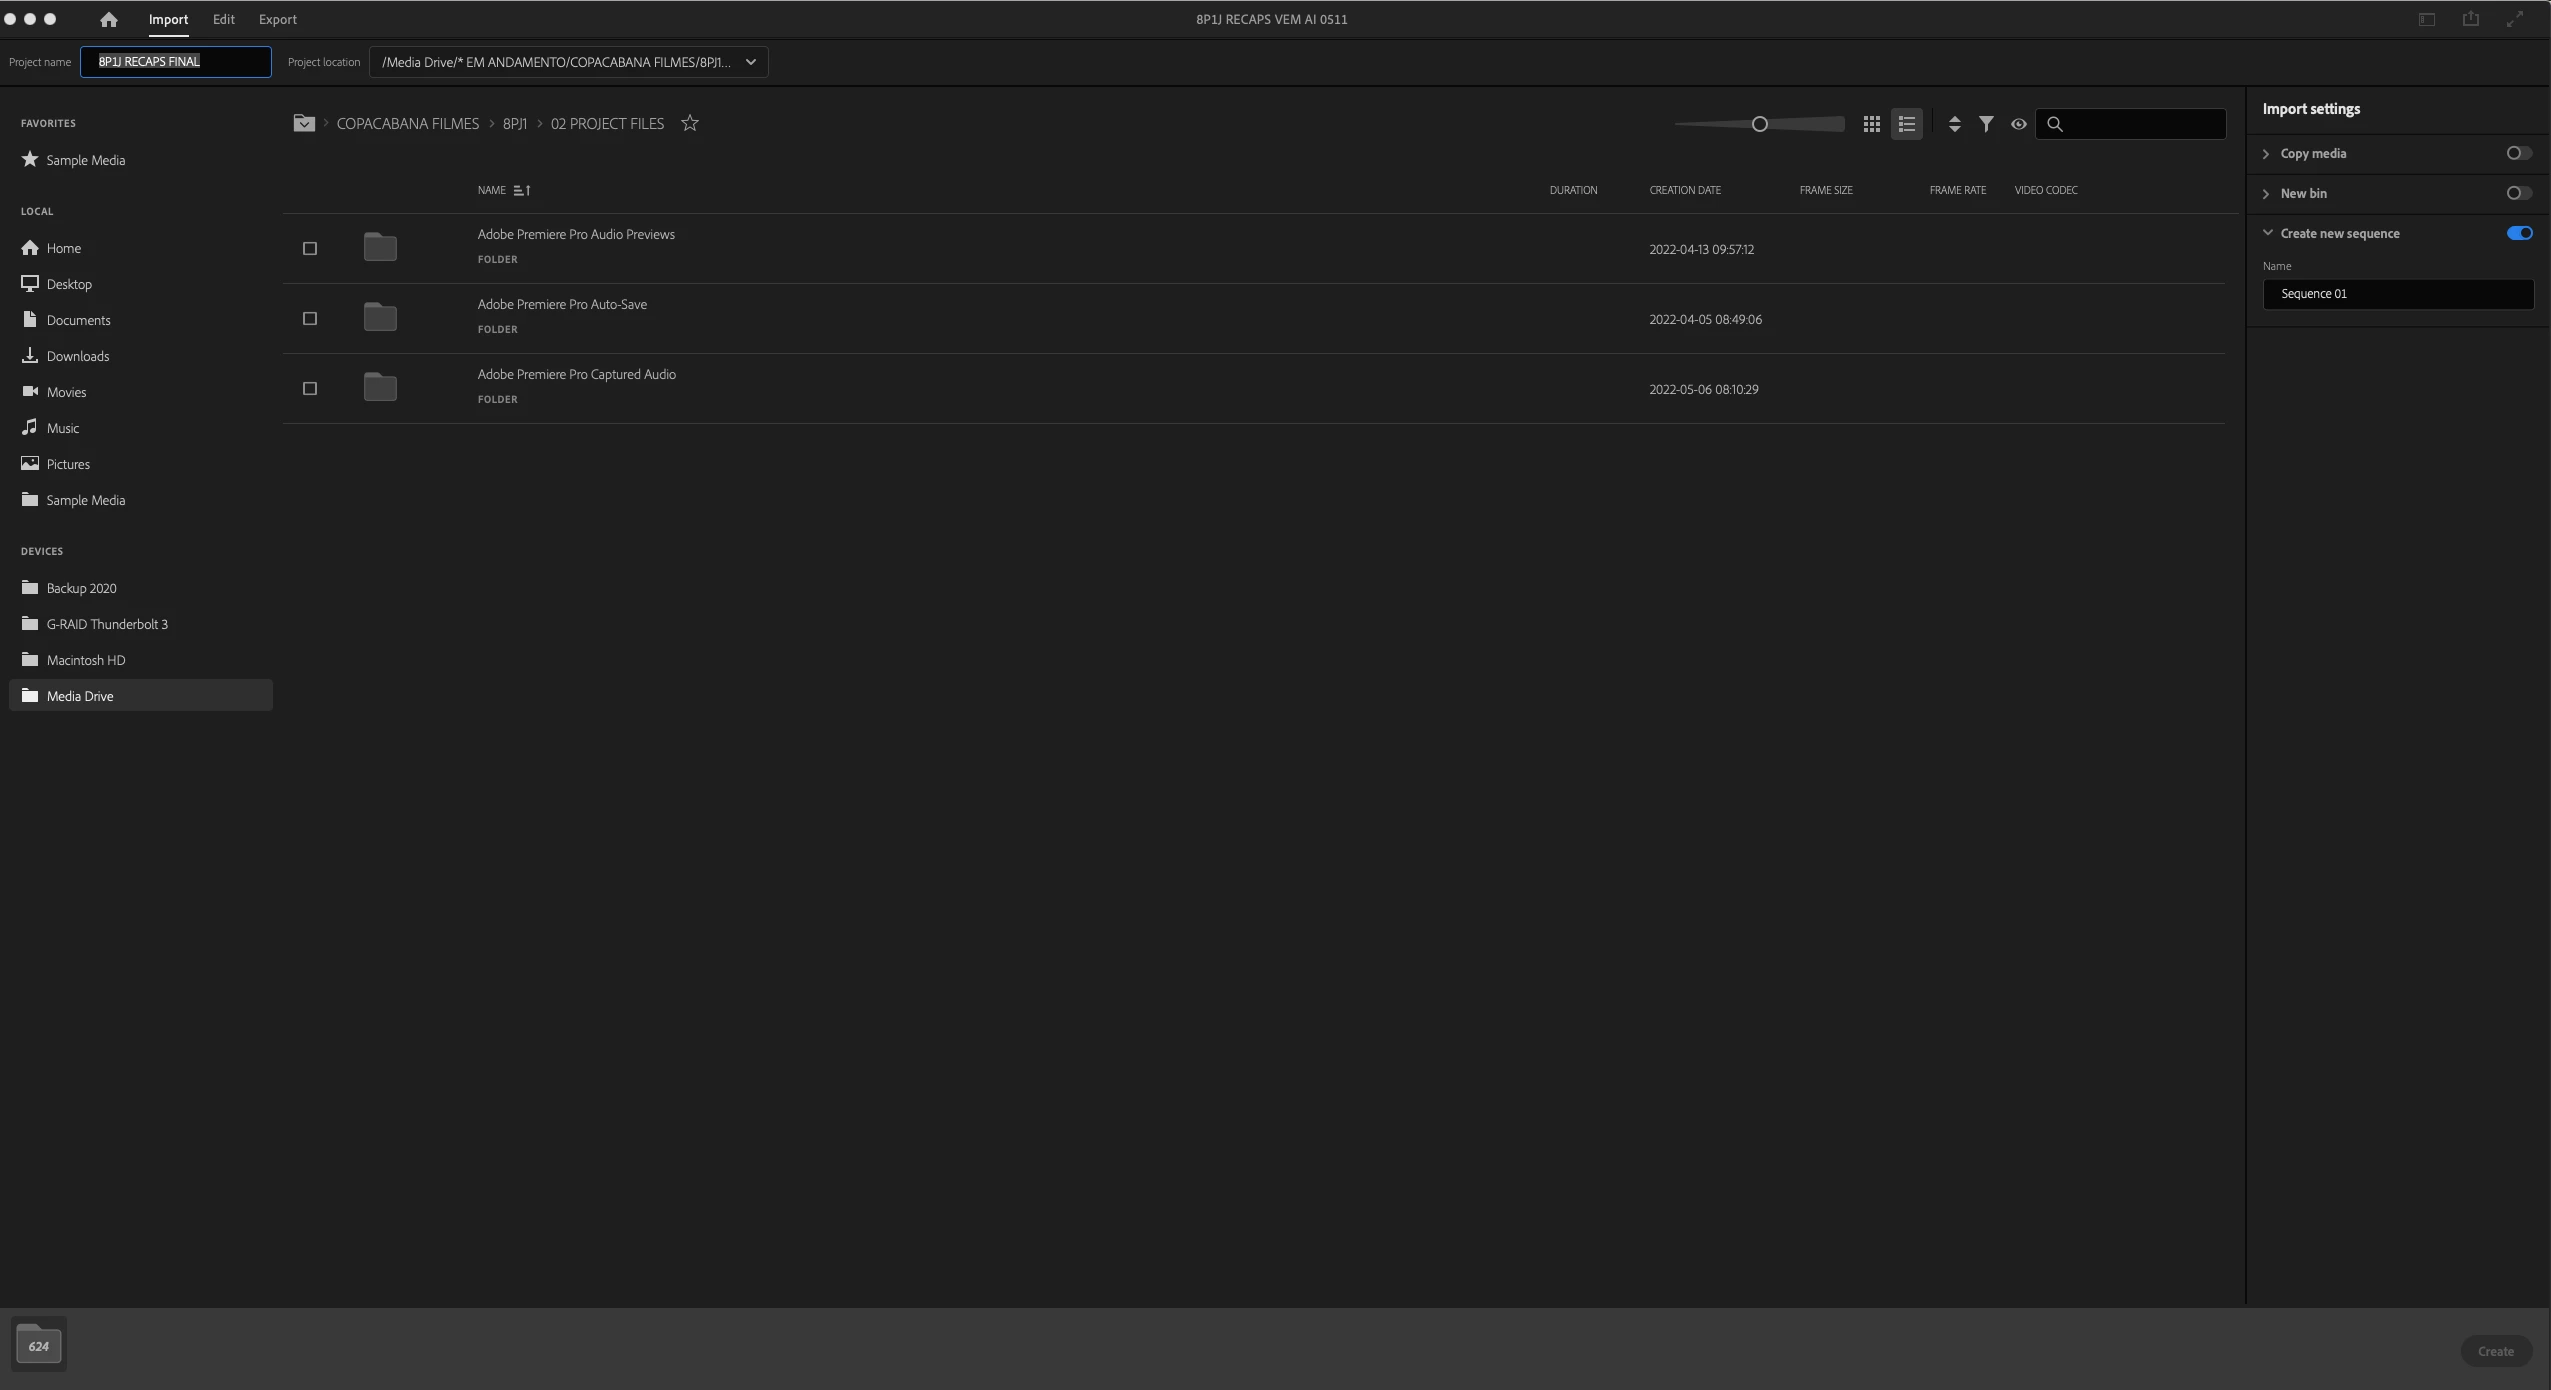
Task: Open the Quick Export share icon
Action: coord(2470,19)
